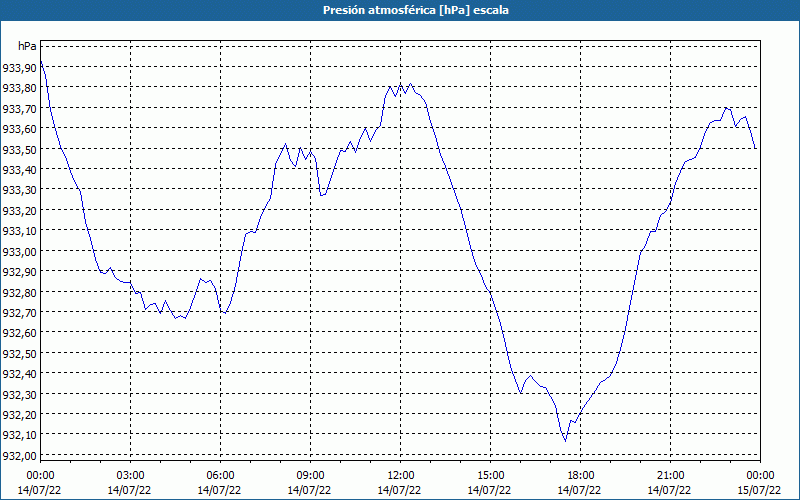The height and width of the screenshot is (500, 800).
Task: Select the 932,00 y-axis label
Action: point(19,455)
